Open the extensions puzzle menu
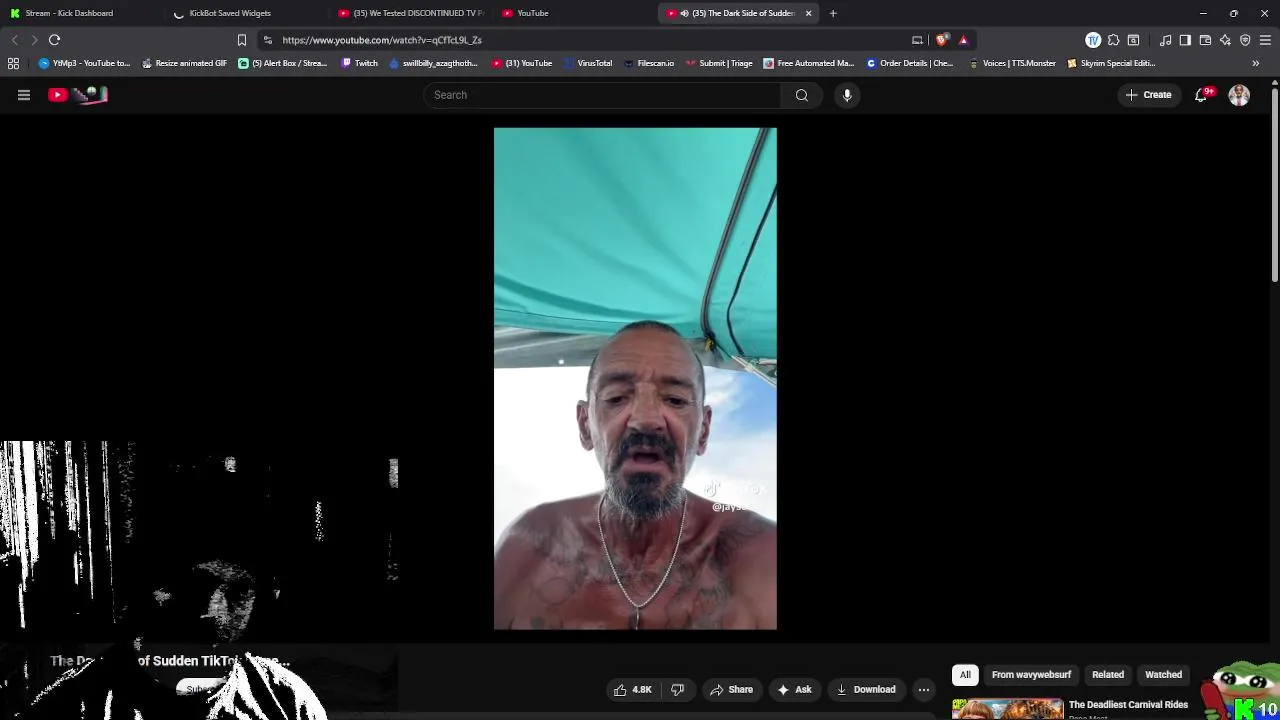 click(1113, 40)
